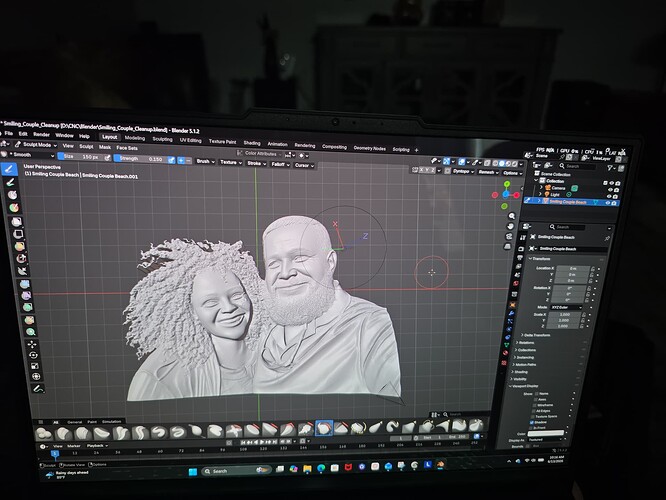Open the Render menu

tap(41, 135)
